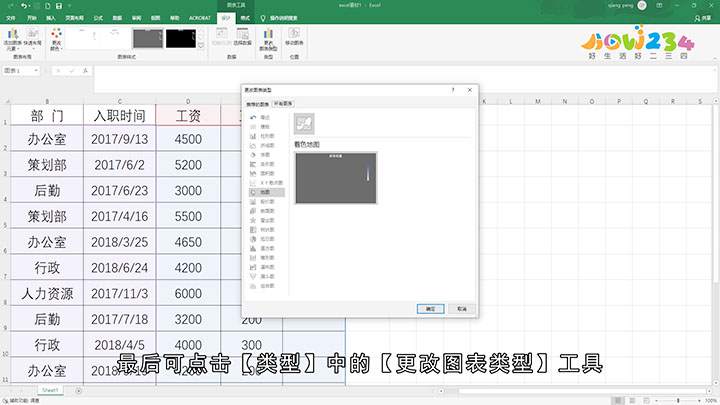Click formula bar insert function fx

[x=85, y=71]
